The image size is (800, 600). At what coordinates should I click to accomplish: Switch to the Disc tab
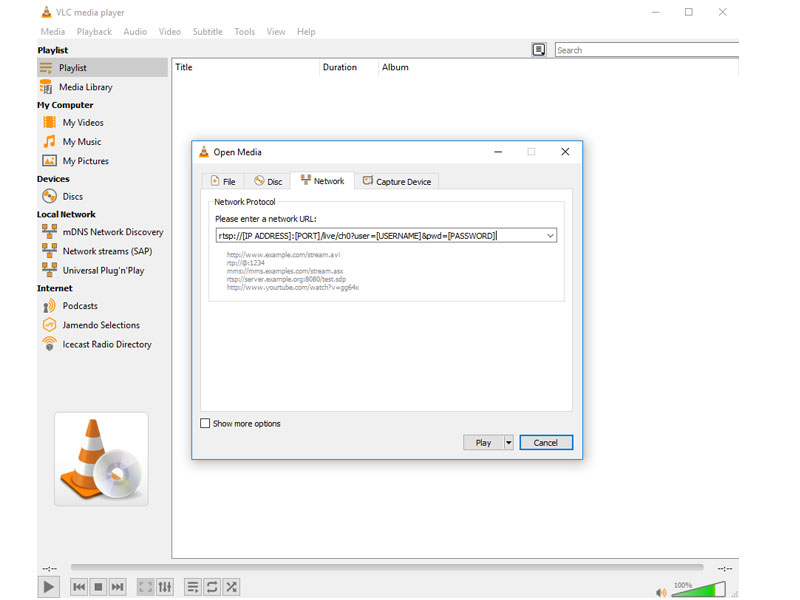[268, 182]
